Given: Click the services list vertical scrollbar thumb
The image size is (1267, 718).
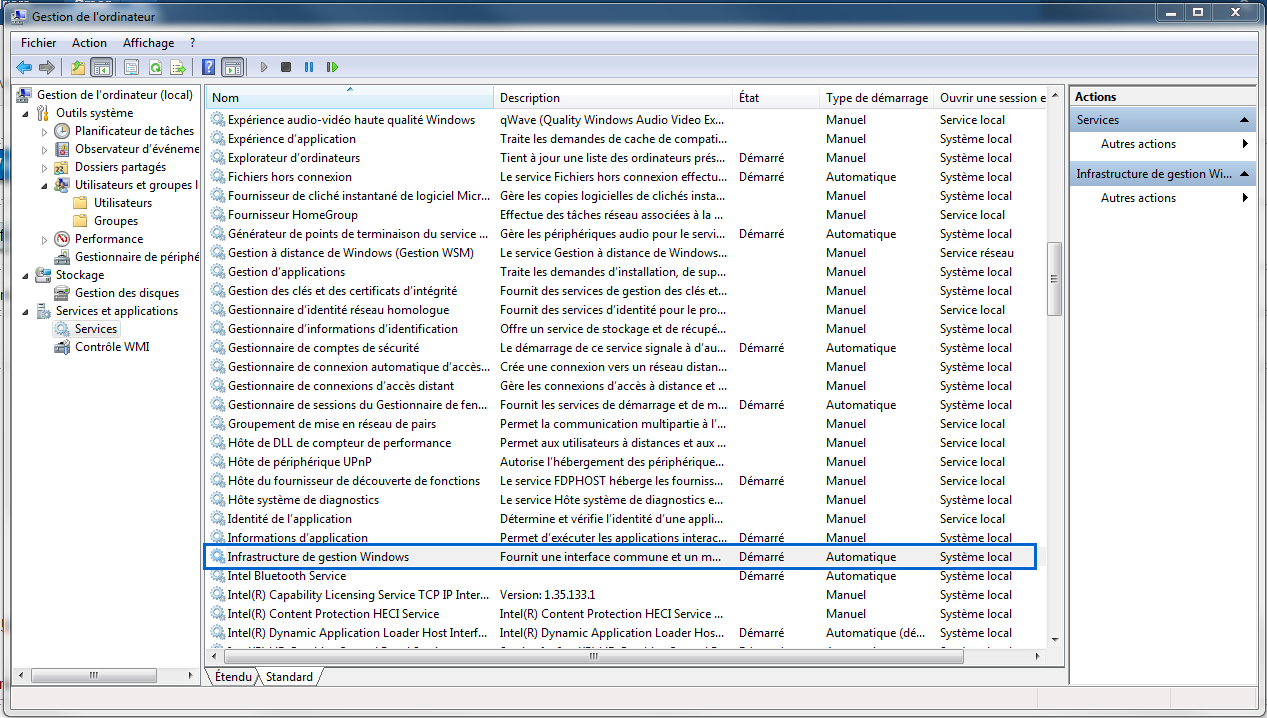Looking at the screenshot, I should pyautogui.click(x=1053, y=280).
